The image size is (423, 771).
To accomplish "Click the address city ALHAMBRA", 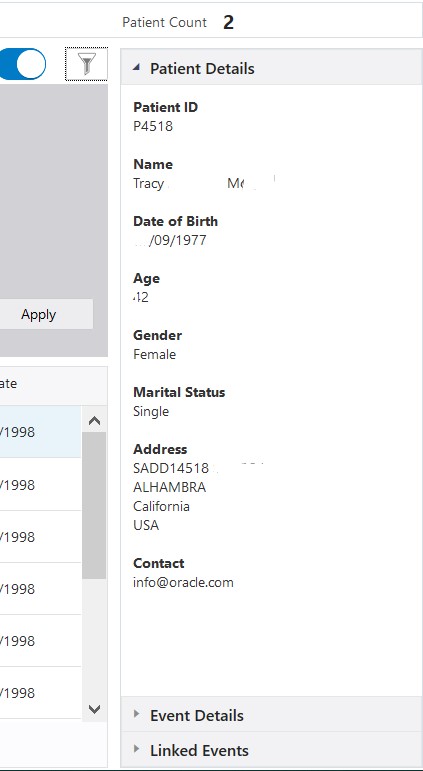I will [169, 487].
